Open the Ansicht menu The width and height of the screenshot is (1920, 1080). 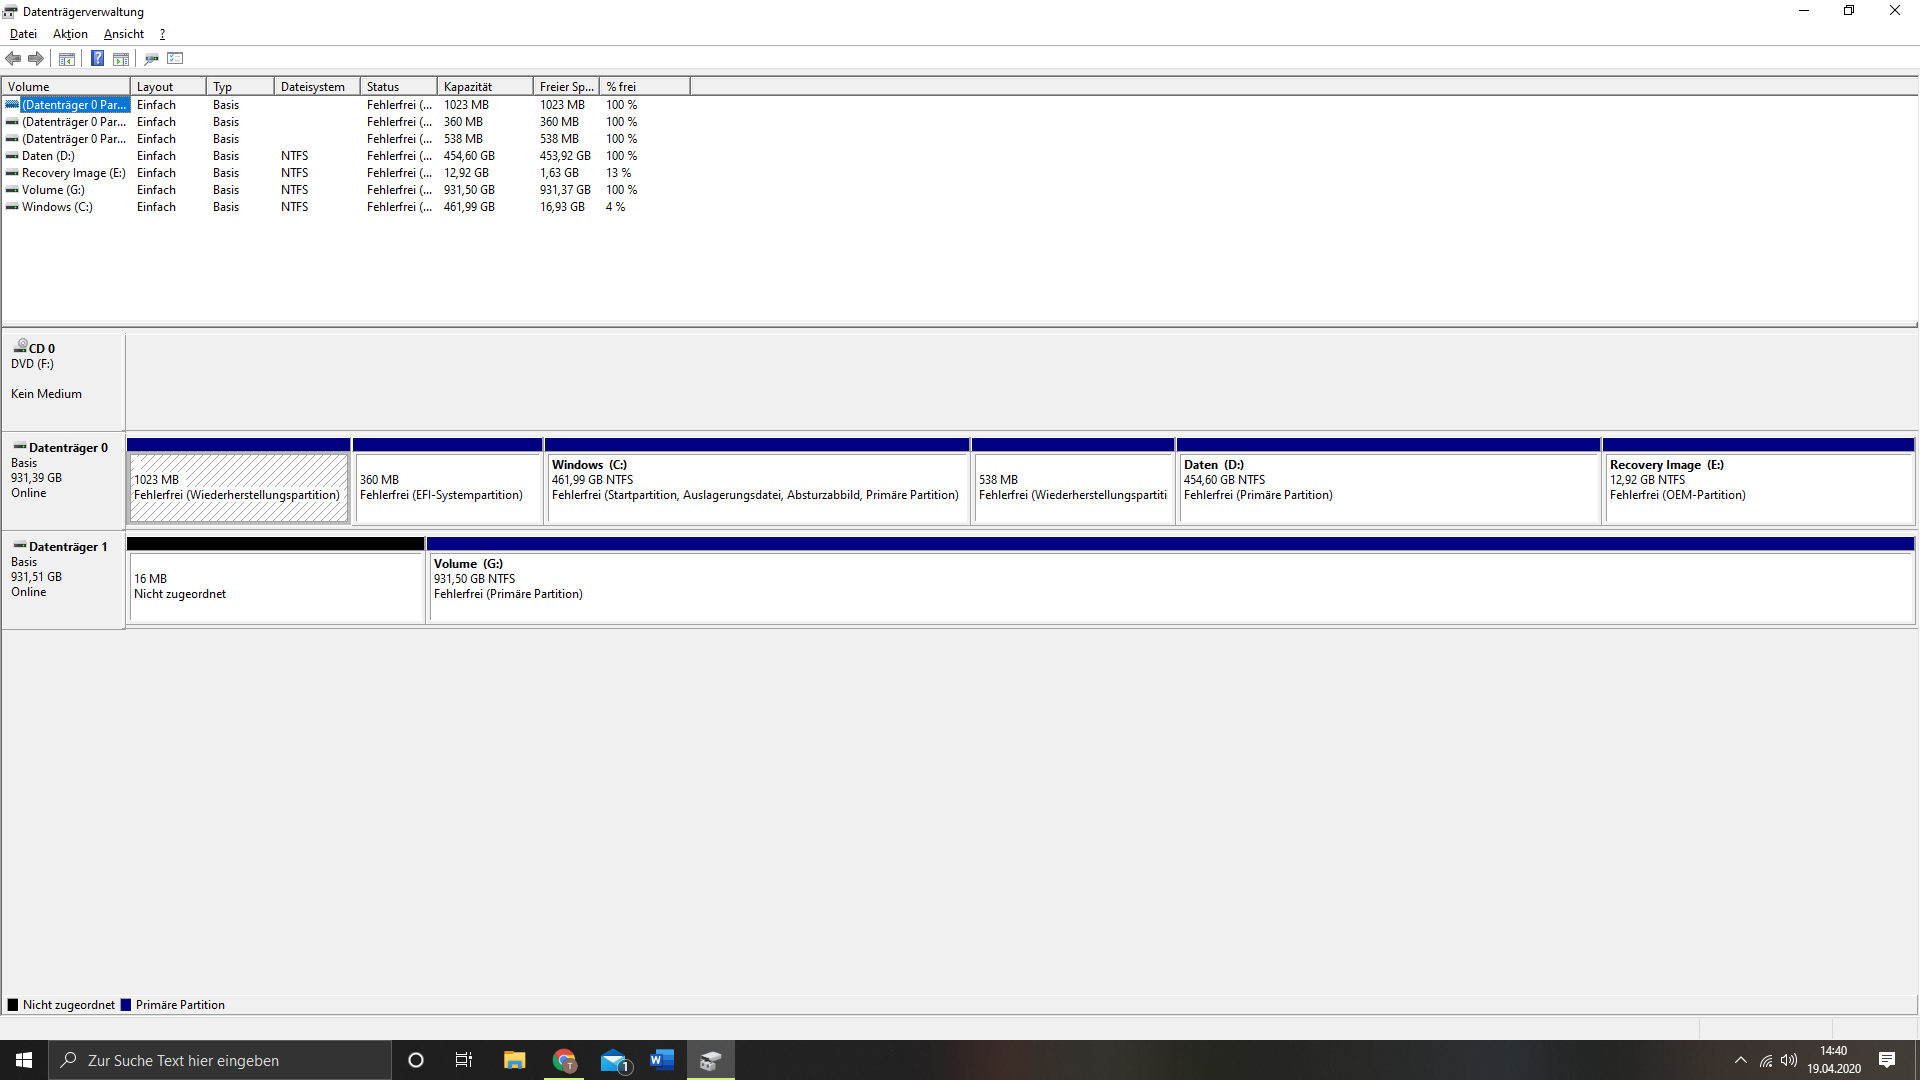tap(123, 34)
